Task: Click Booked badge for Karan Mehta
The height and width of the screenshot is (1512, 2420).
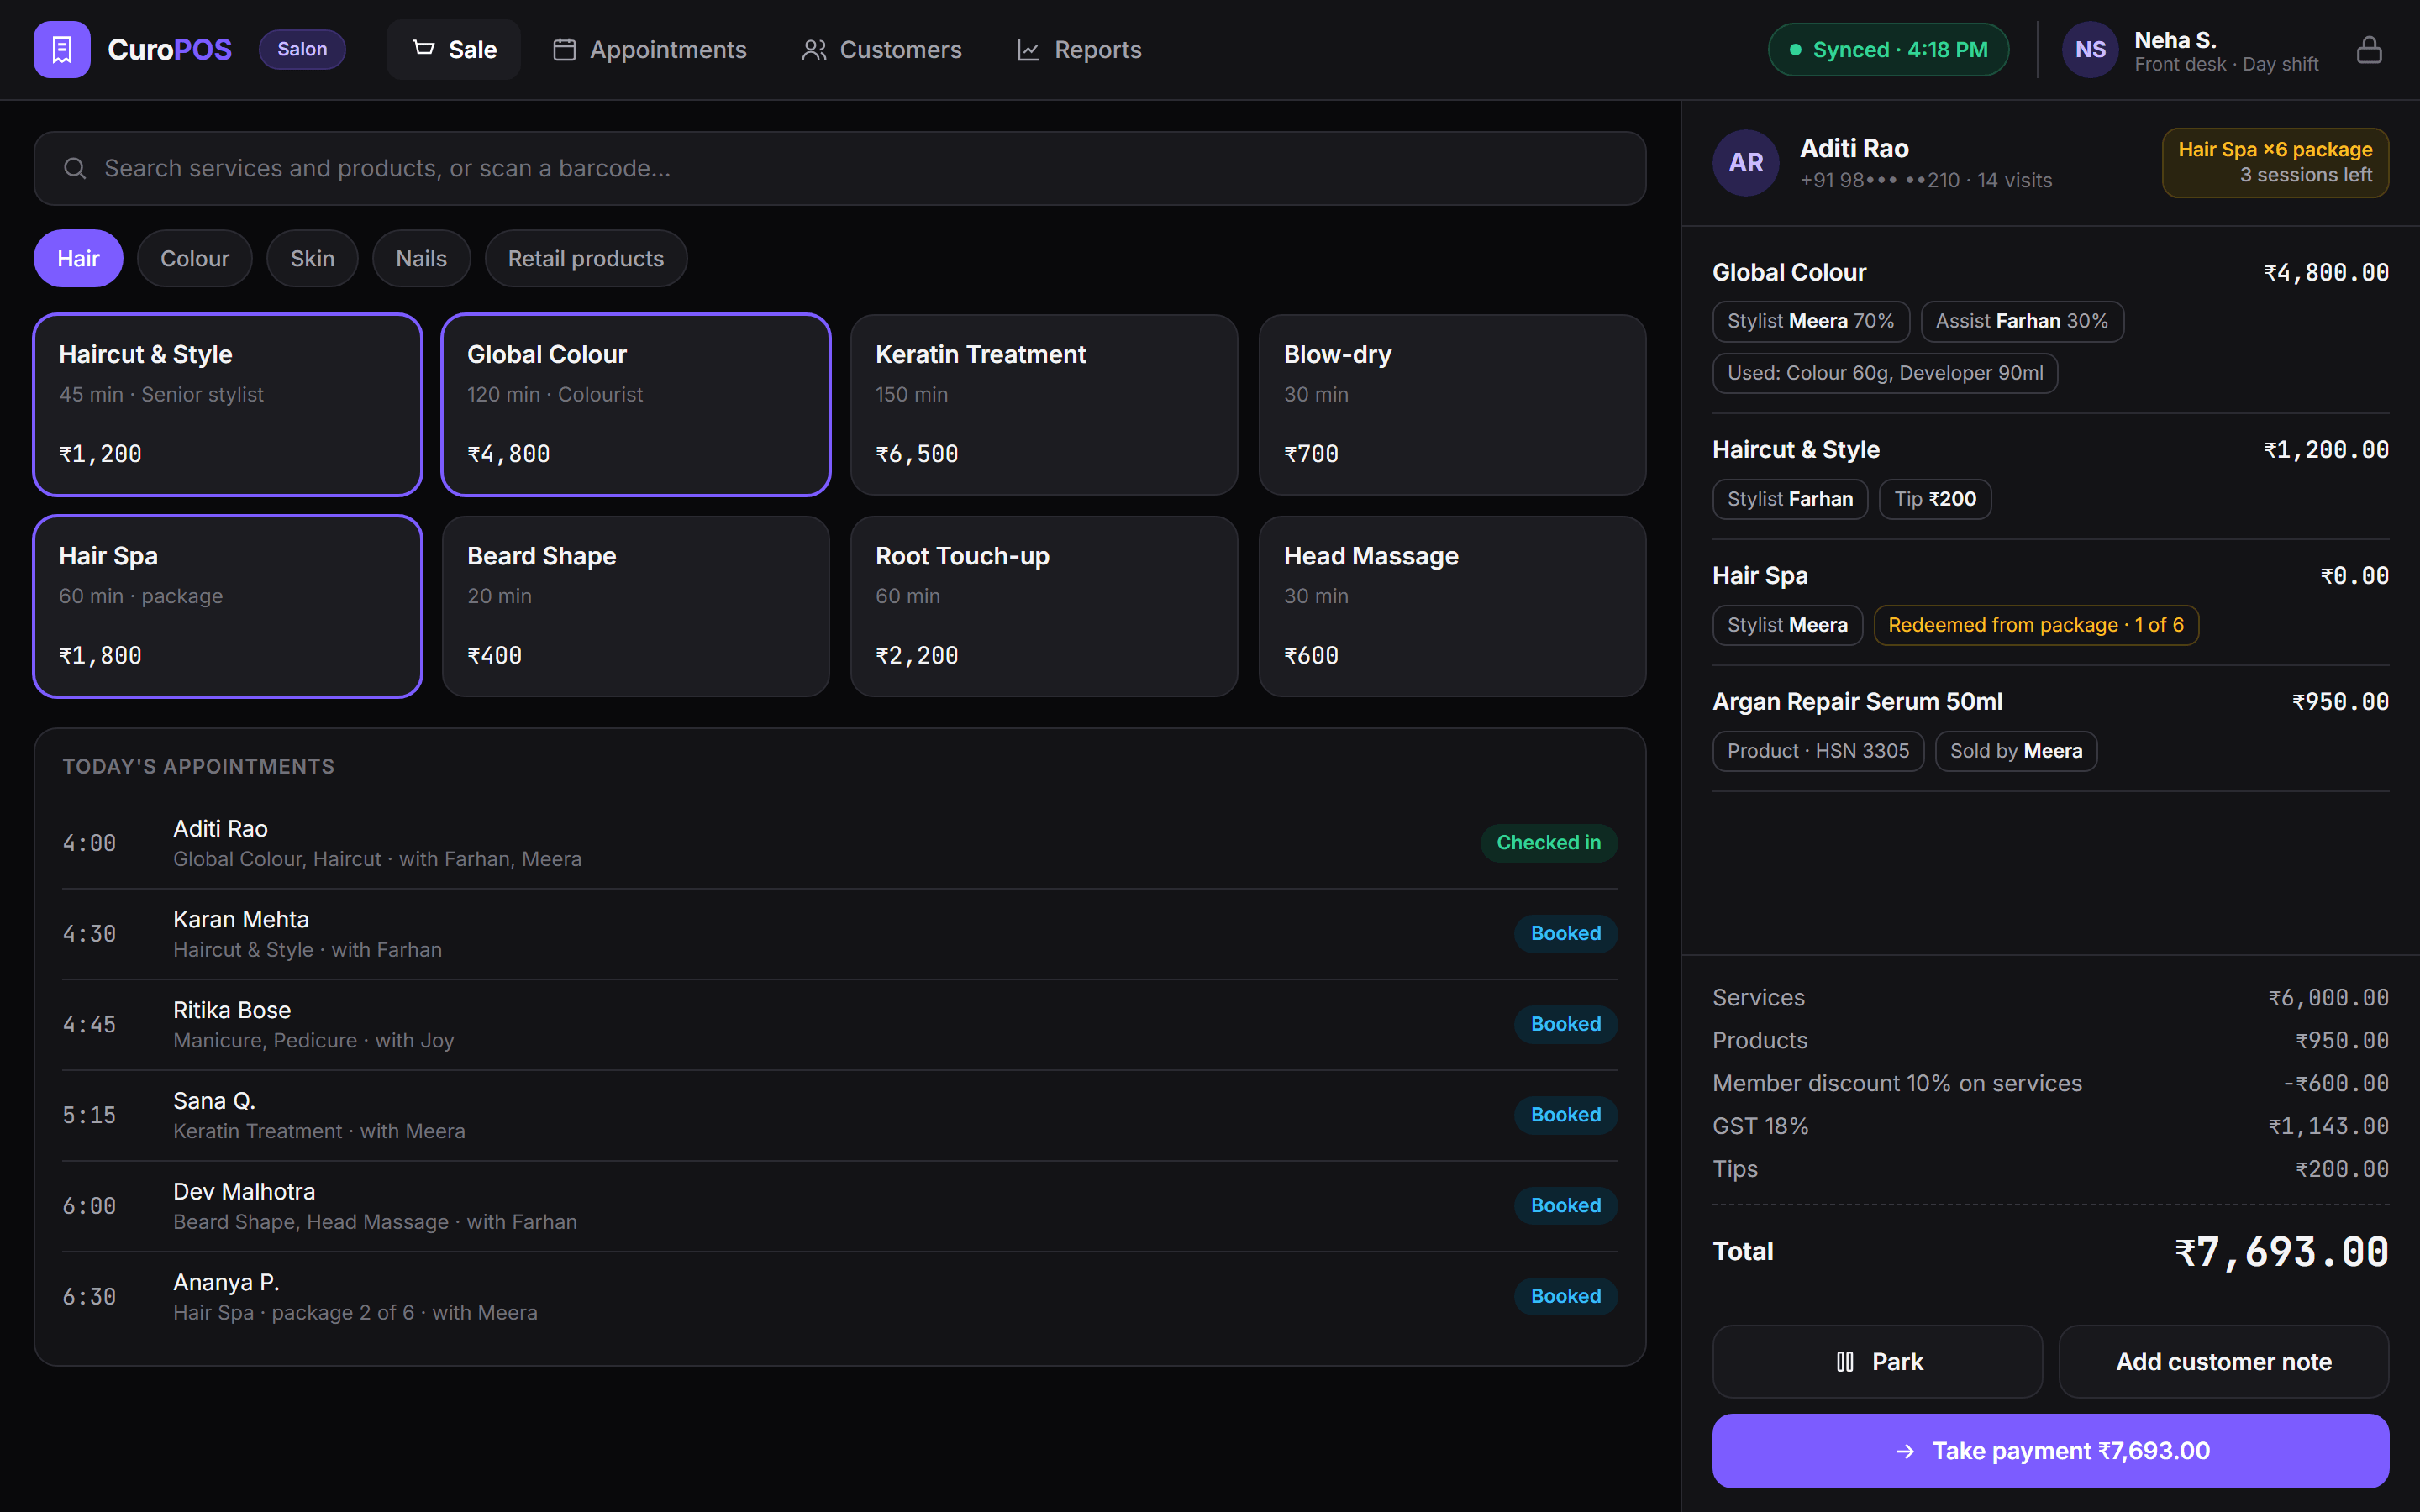Action: [1565, 934]
